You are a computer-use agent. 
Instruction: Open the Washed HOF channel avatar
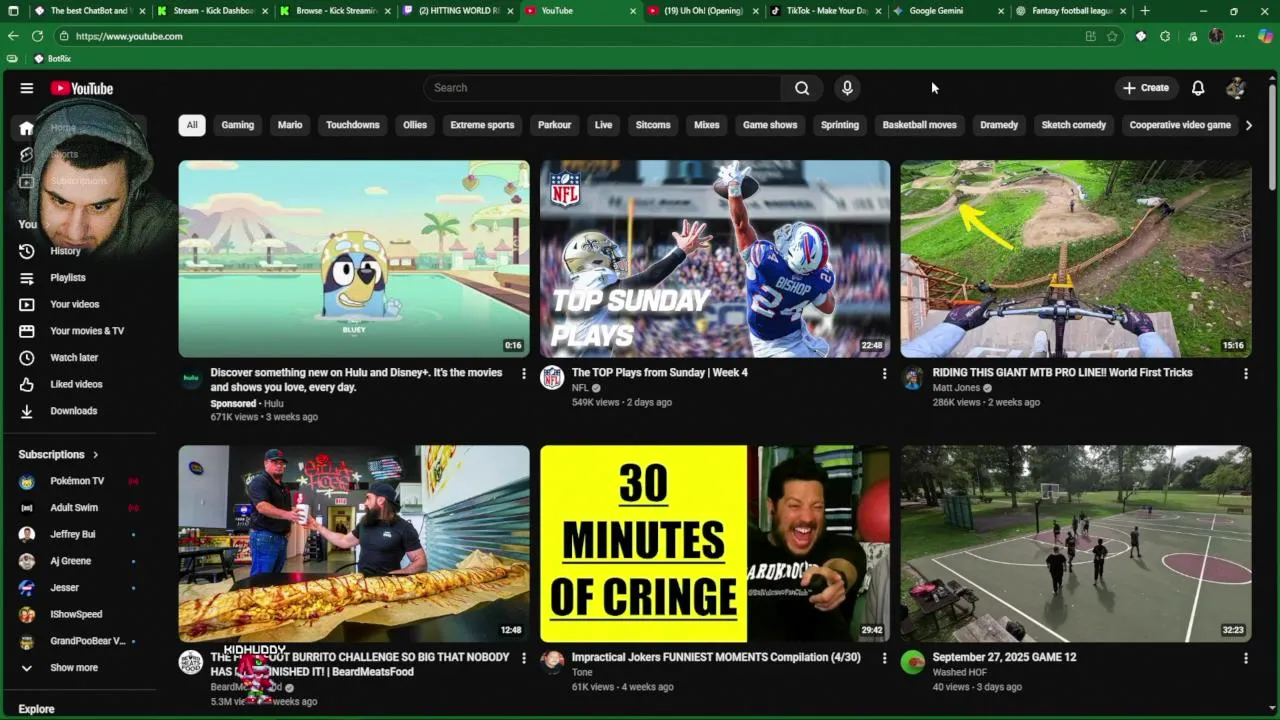913,662
